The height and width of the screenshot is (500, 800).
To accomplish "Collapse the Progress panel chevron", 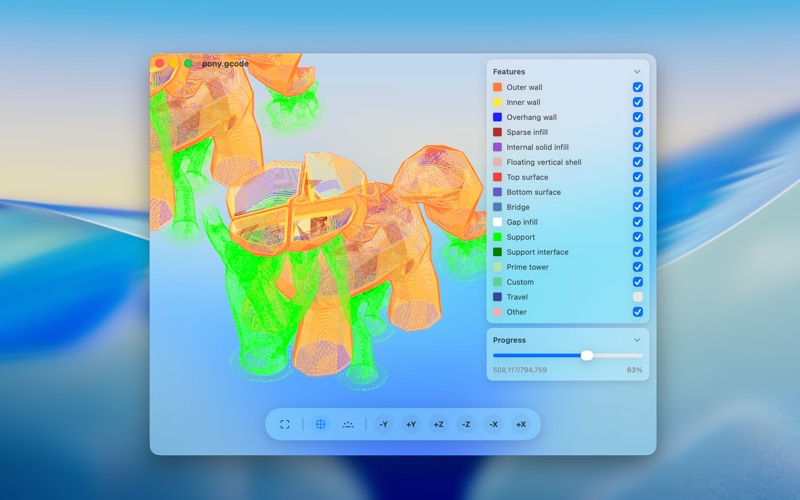I will 637,340.
